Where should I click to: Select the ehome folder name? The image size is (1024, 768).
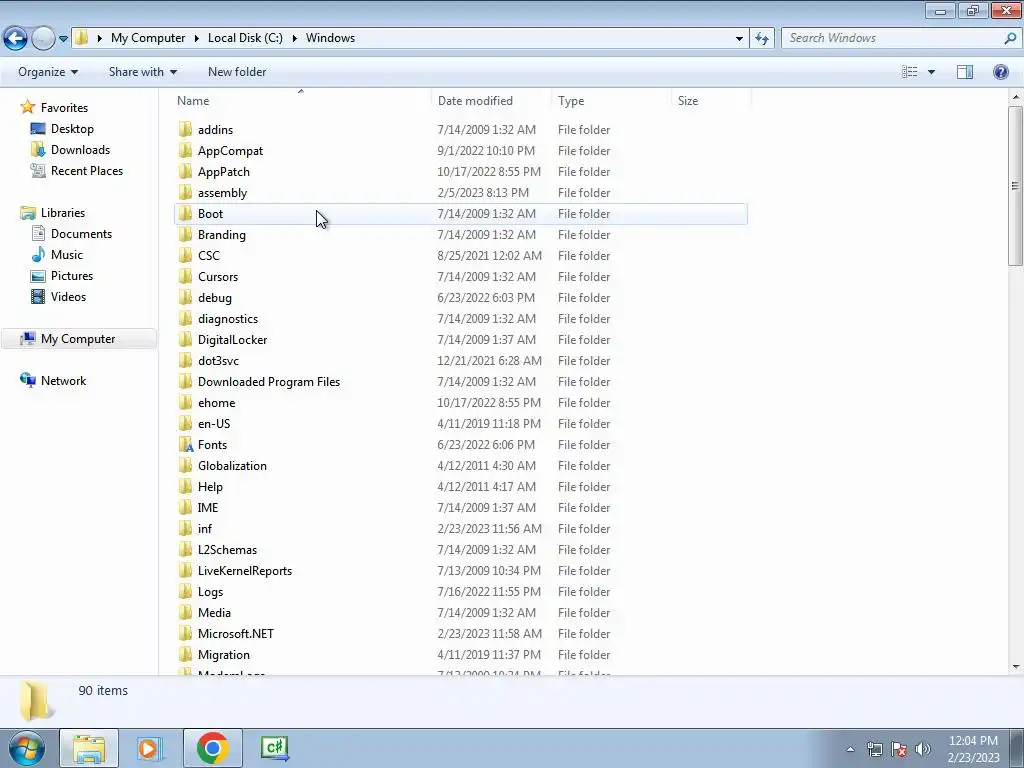pyautogui.click(x=216, y=403)
